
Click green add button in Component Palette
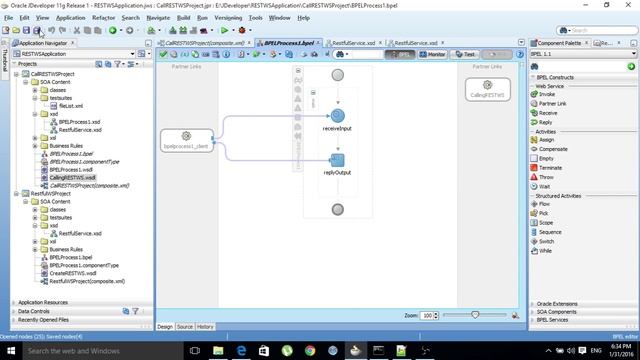point(631,66)
